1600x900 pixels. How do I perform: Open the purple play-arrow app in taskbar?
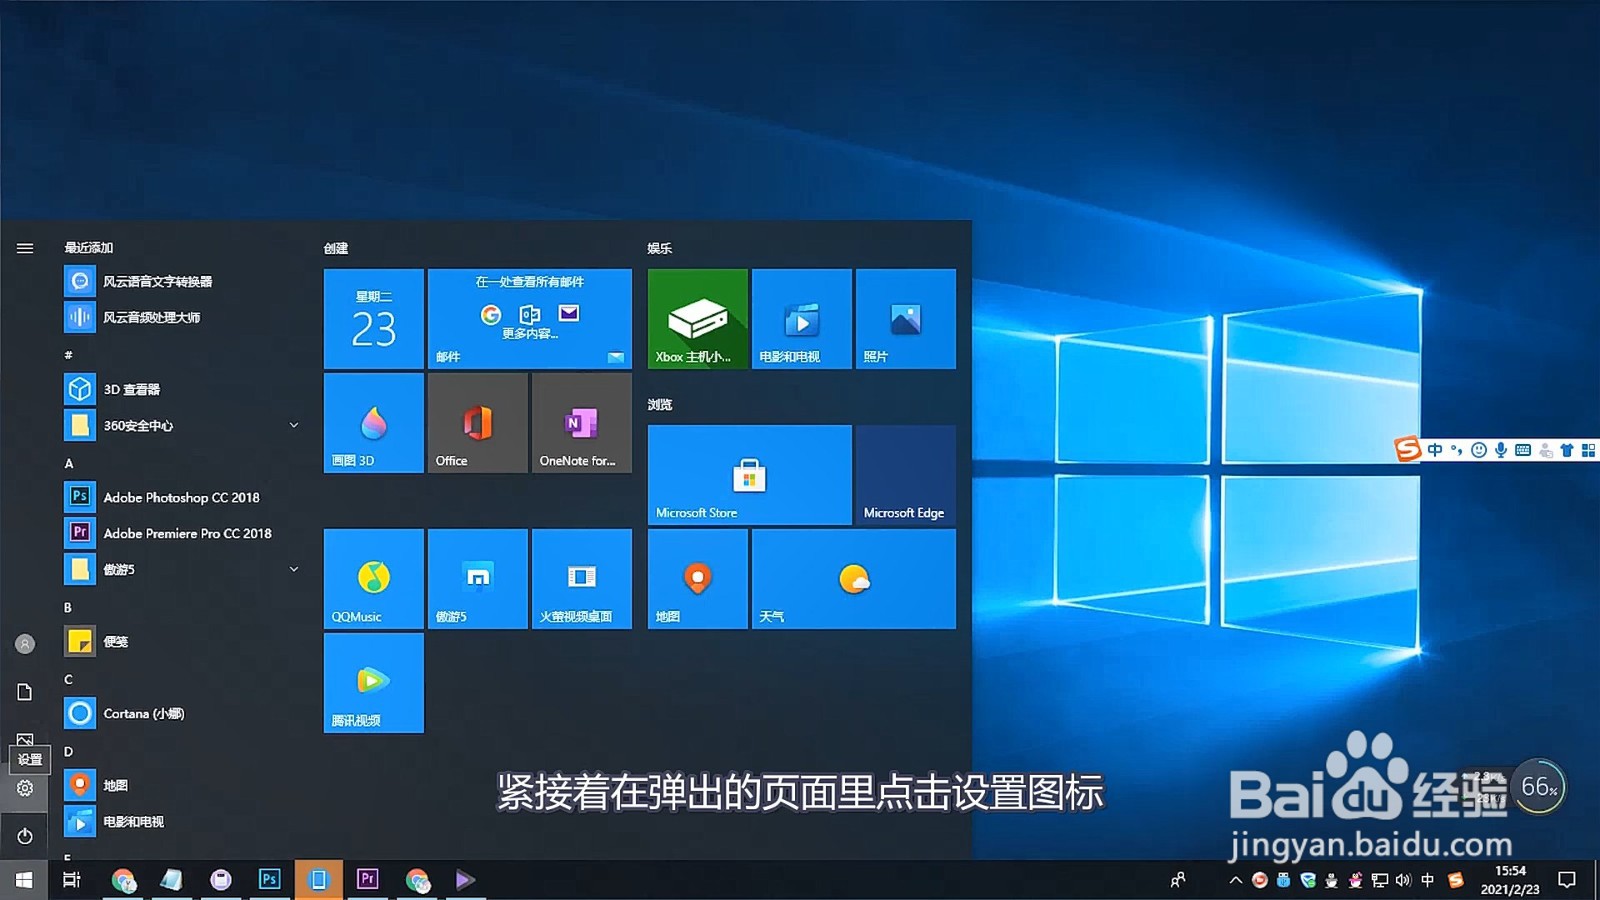[465, 880]
